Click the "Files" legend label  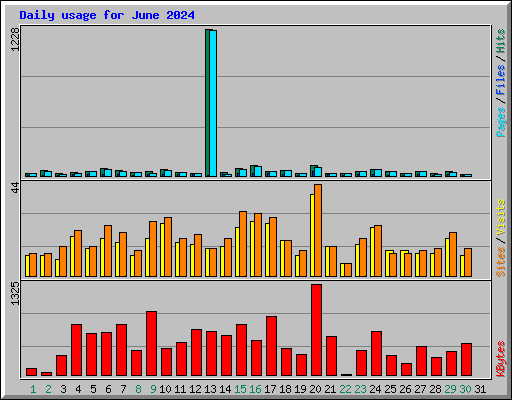tap(501, 80)
